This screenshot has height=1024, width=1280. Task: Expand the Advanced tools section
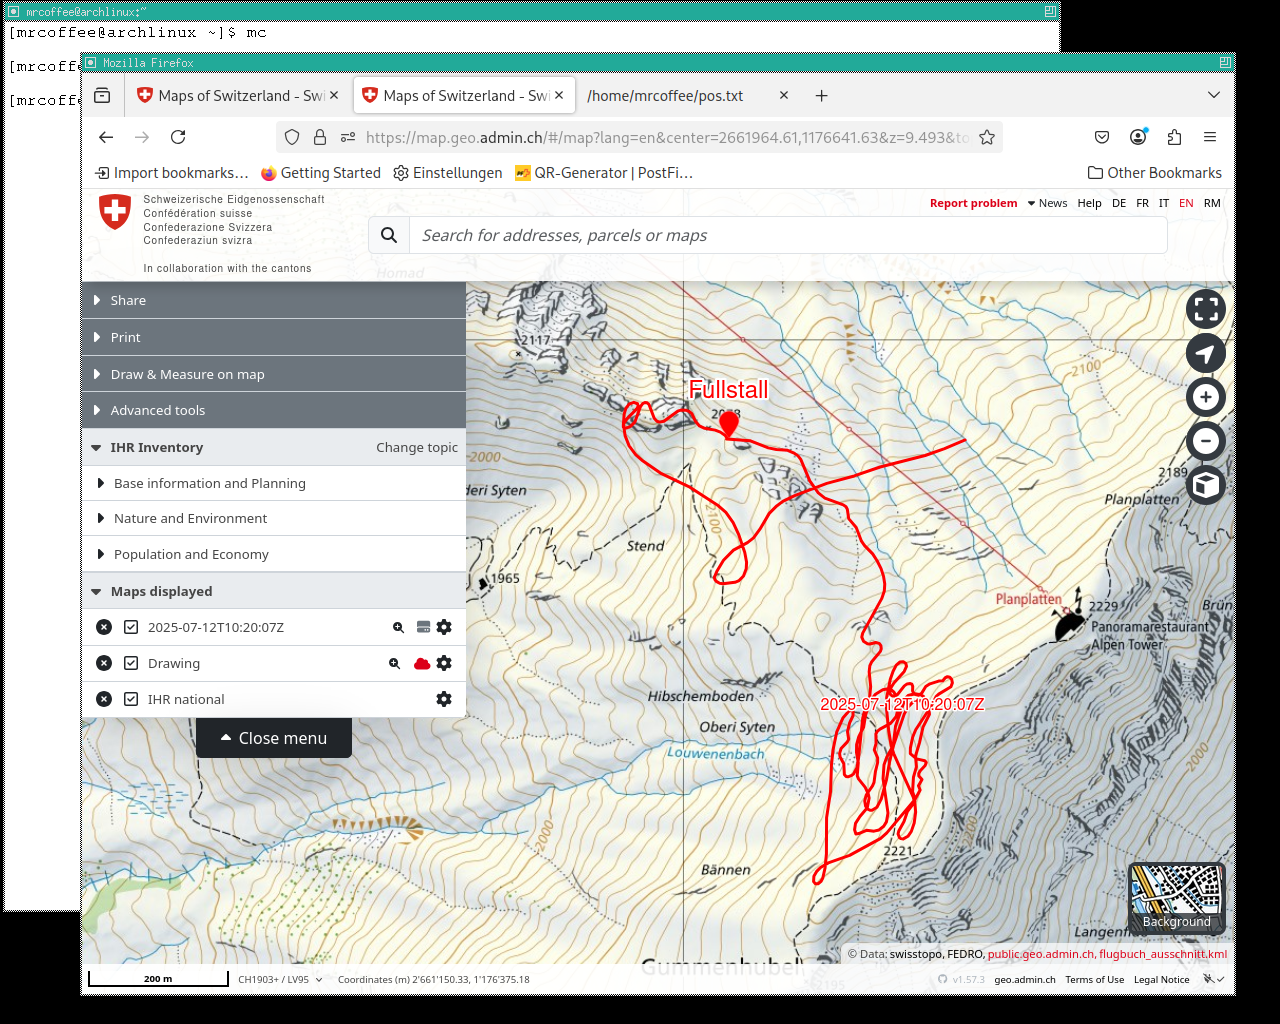pyautogui.click(x=273, y=410)
